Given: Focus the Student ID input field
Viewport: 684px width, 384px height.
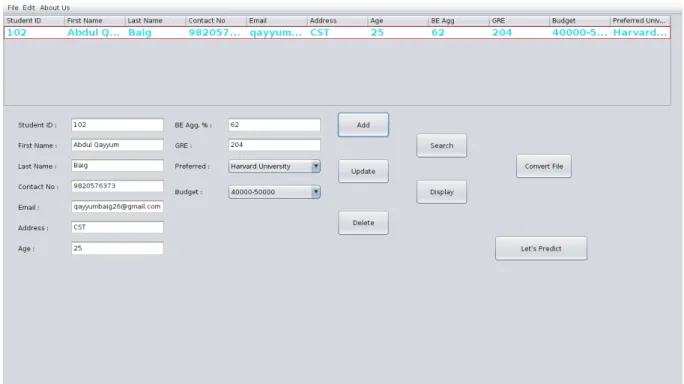Looking at the screenshot, I should coord(117,125).
